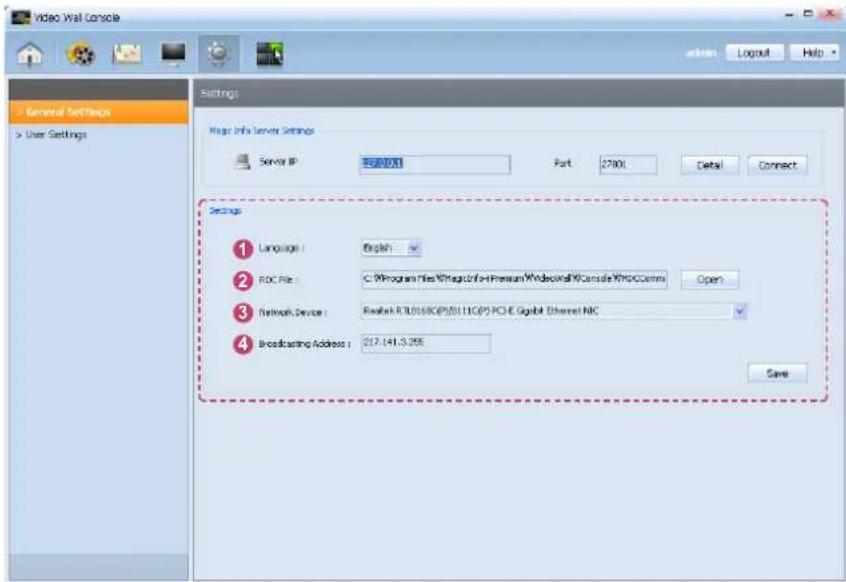Click the Settings panel header text
The image size is (846, 582).
(x=219, y=93)
